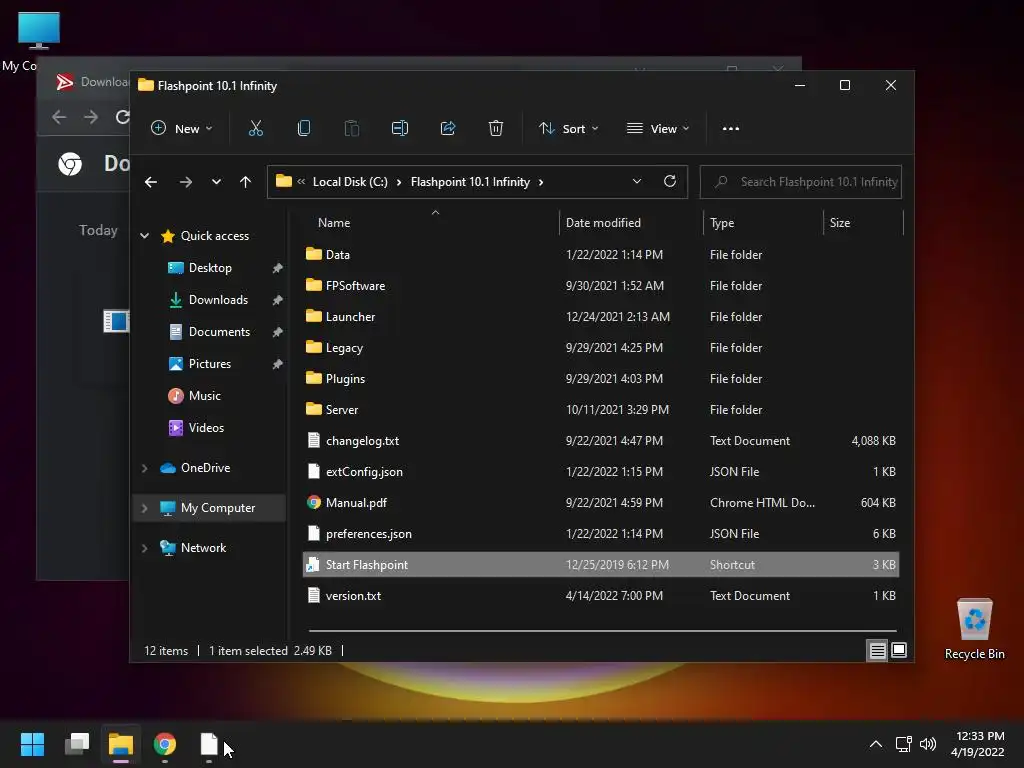Open Music in navigation pane
The width and height of the screenshot is (1024, 768).
pos(204,396)
